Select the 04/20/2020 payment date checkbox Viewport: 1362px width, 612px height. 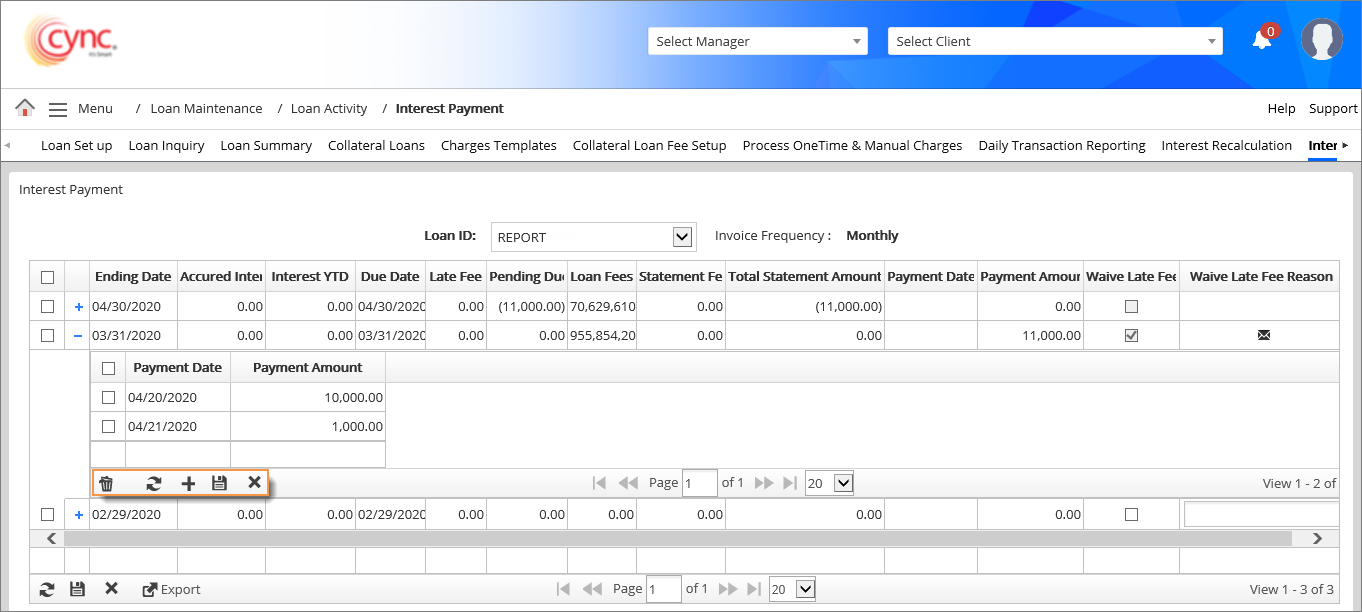[x=108, y=398]
